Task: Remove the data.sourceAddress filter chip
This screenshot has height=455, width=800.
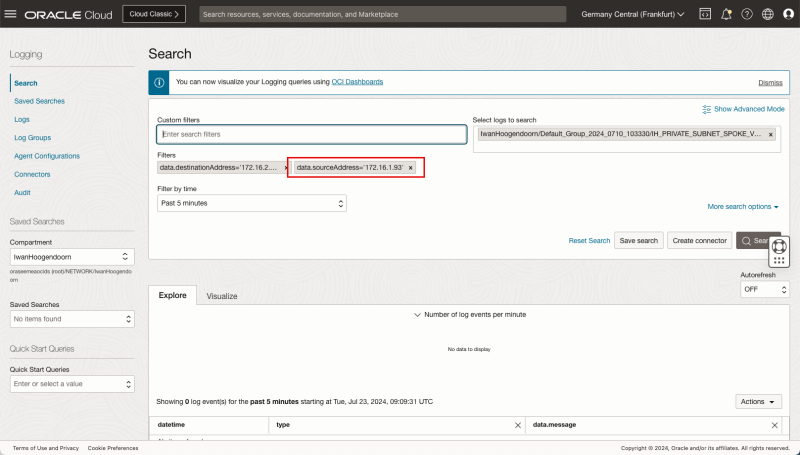Action: pyautogui.click(x=410, y=167)
